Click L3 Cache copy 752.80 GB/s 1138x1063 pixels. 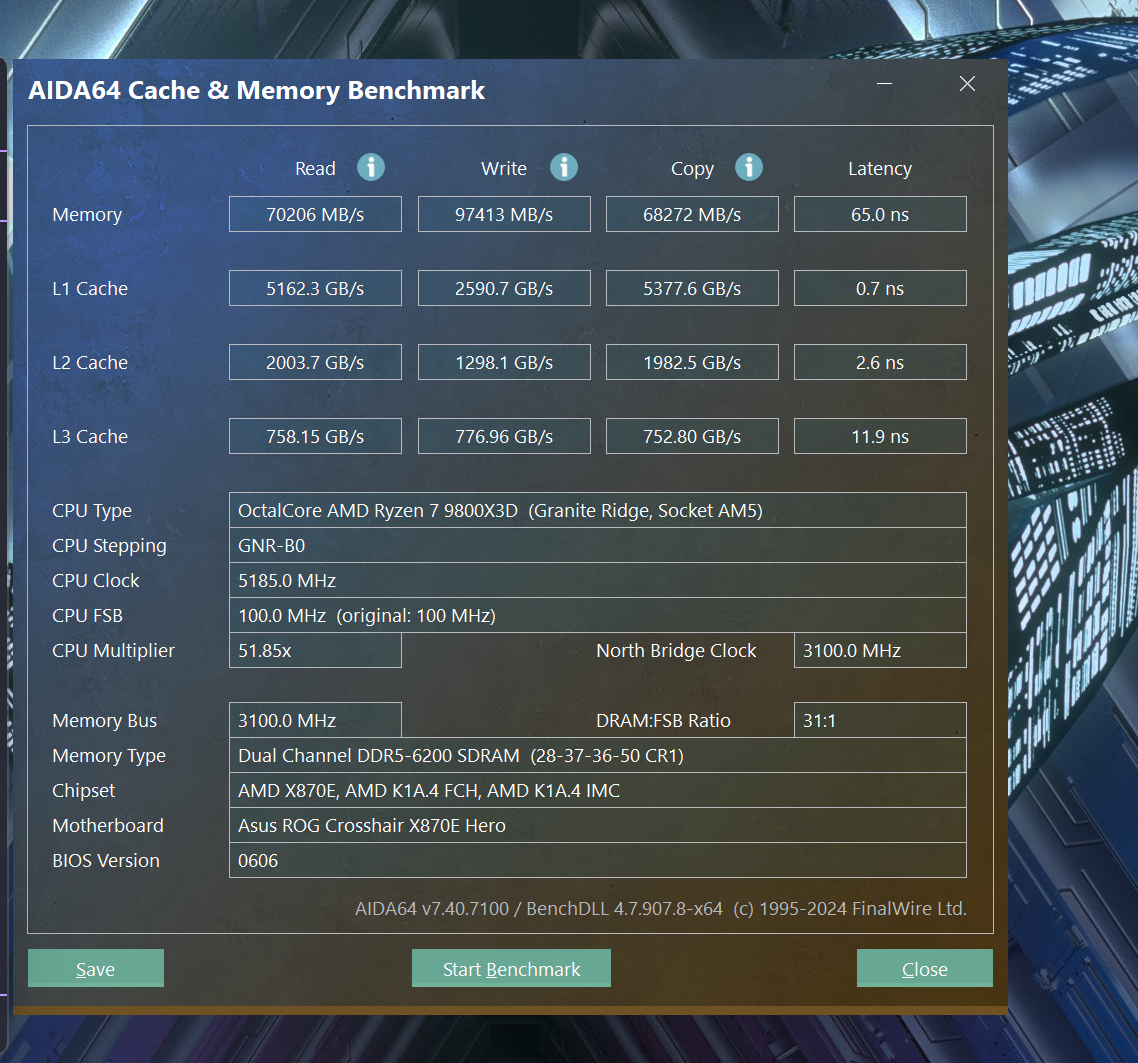(x=692, y=436)
